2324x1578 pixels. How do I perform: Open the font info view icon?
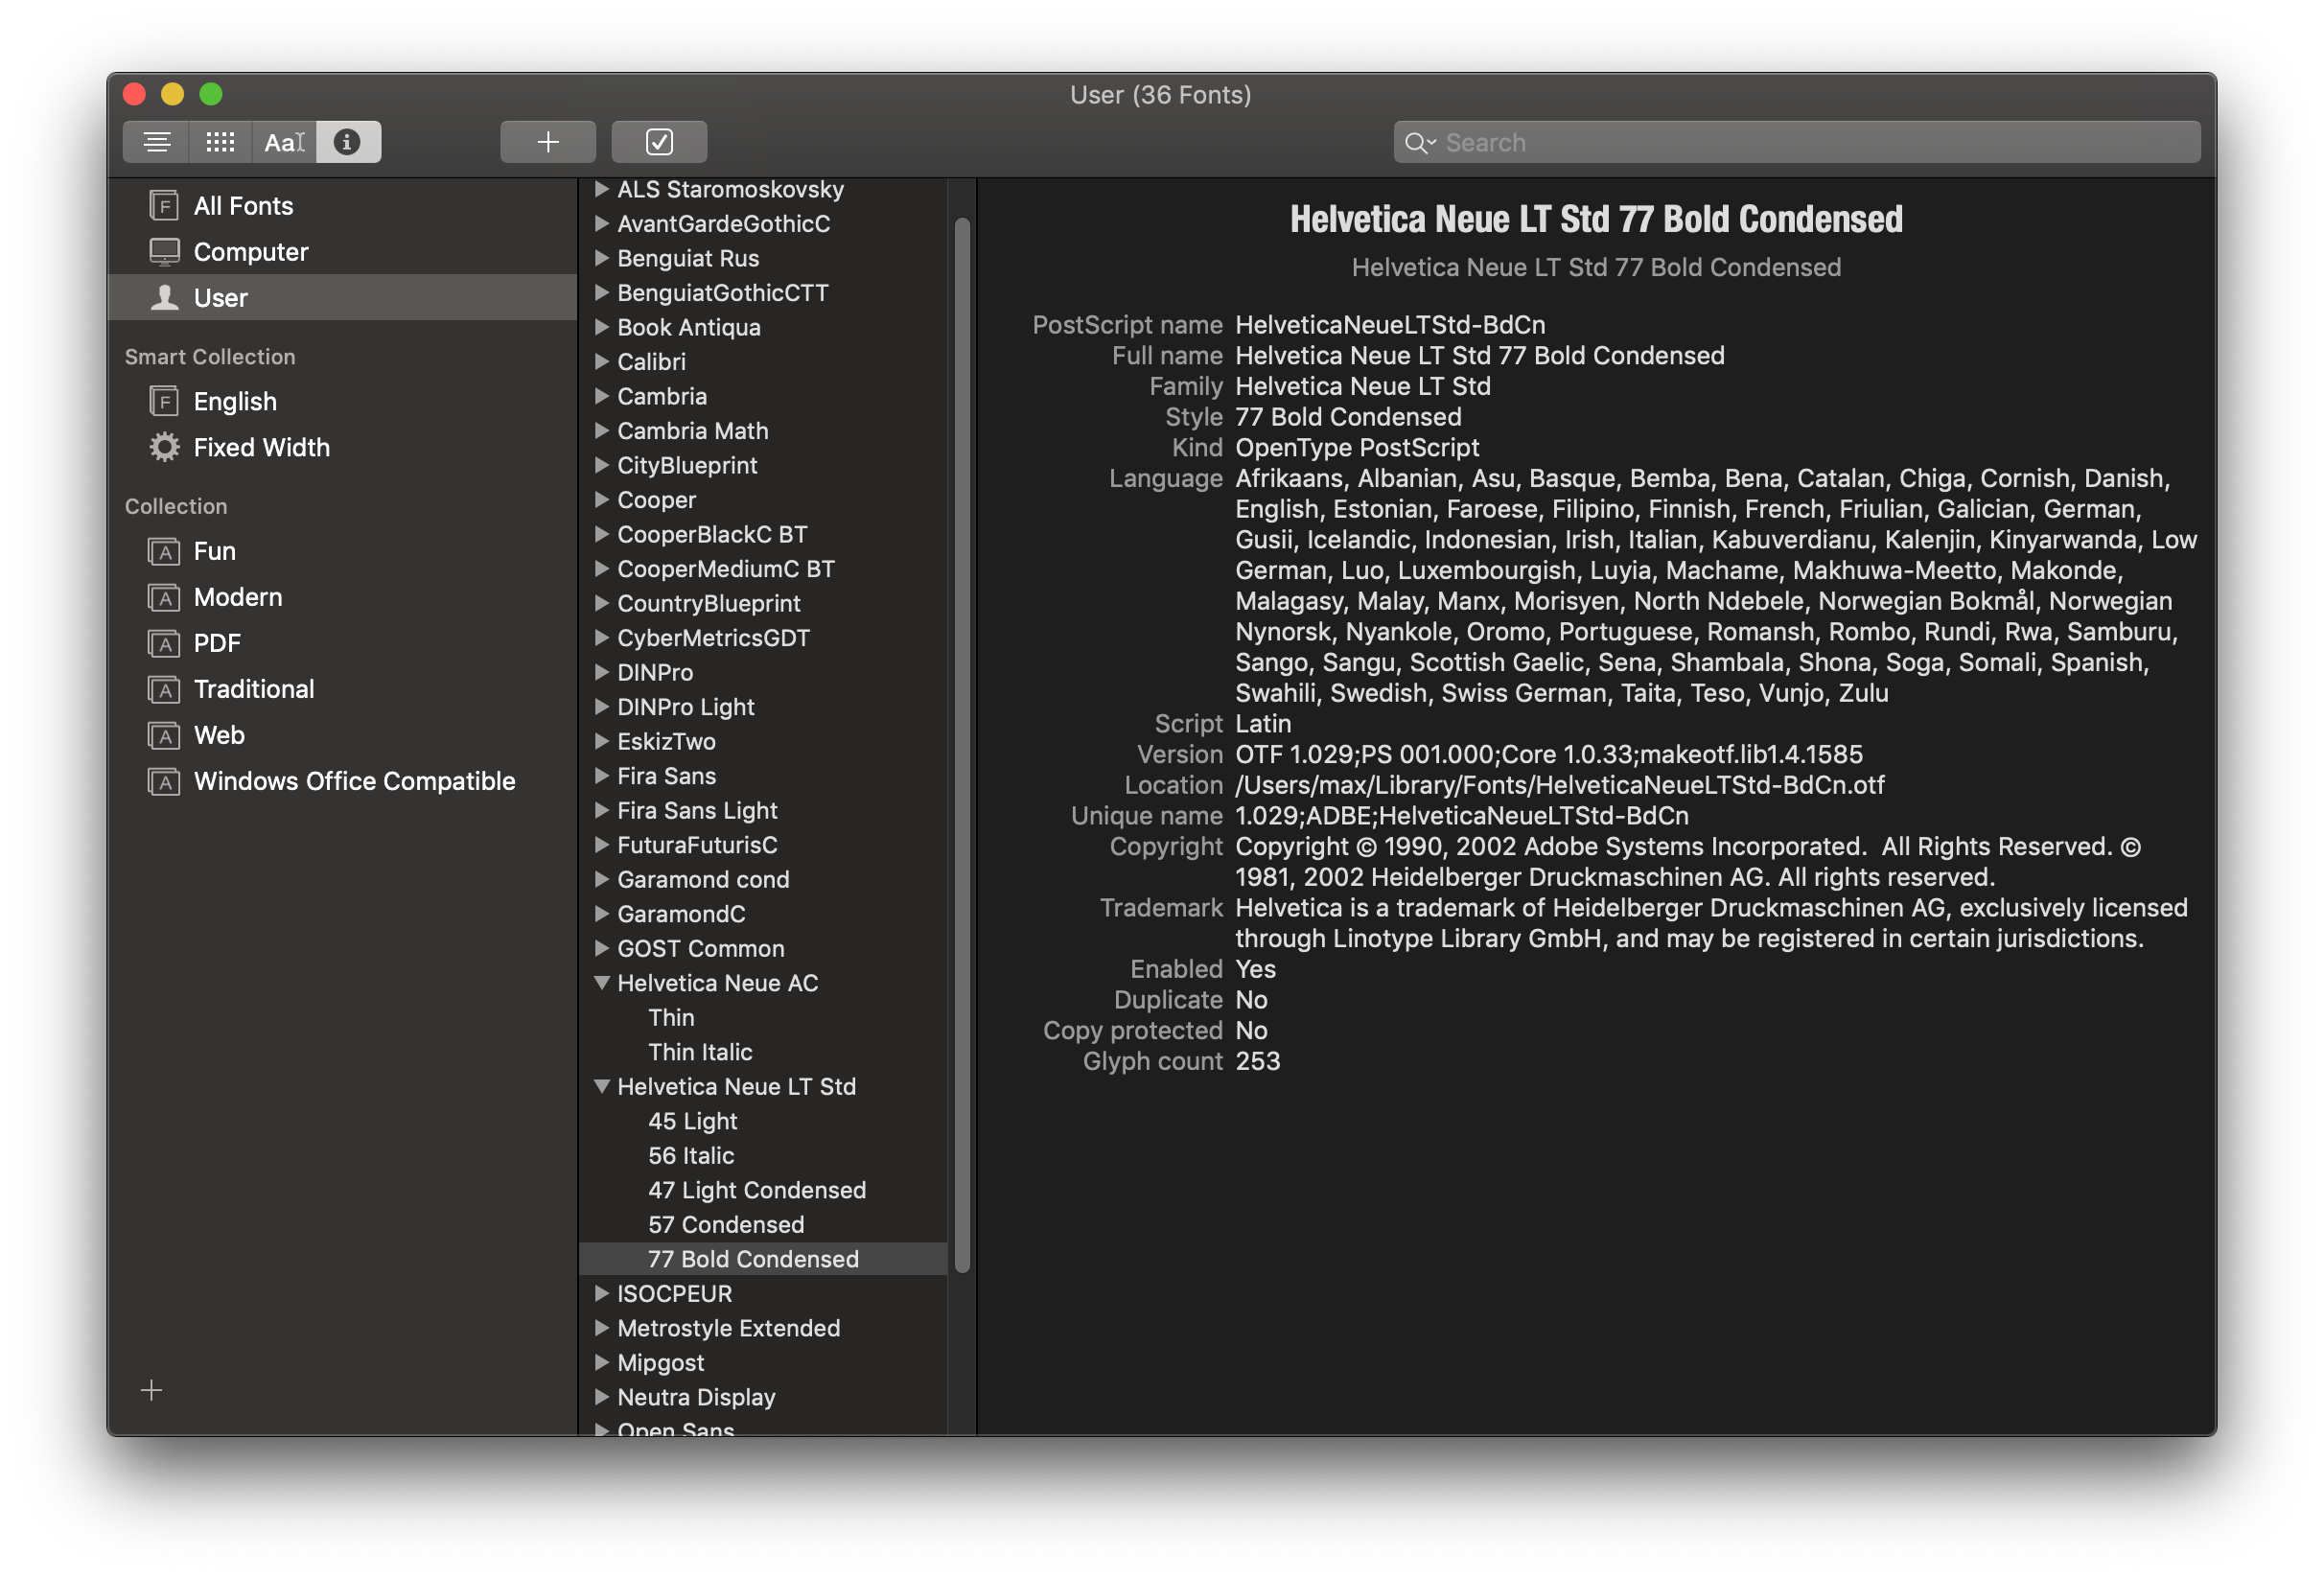(347, 141)
